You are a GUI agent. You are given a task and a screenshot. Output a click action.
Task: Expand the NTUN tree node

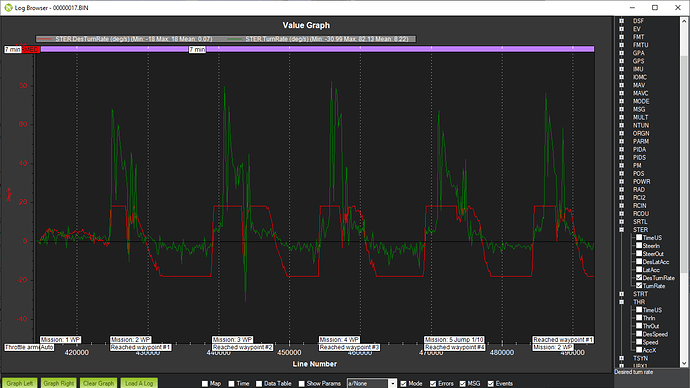point(621,125)
